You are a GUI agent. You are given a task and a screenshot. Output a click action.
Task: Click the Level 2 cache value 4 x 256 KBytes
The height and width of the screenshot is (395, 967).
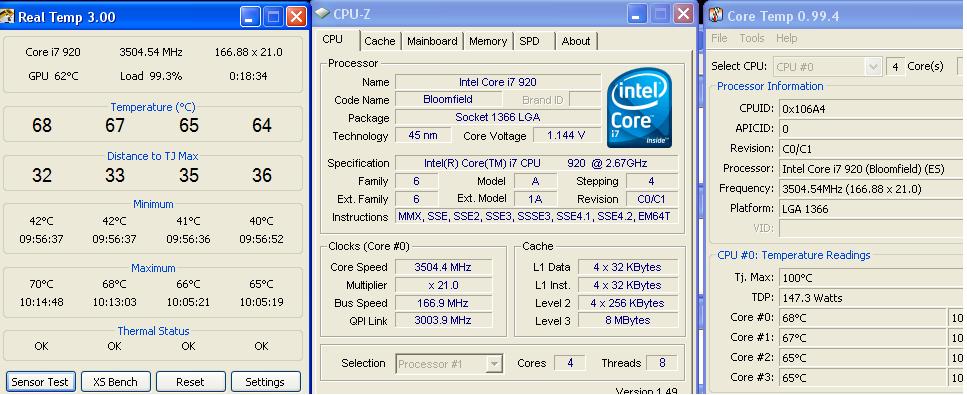click(x=627, y=303)
